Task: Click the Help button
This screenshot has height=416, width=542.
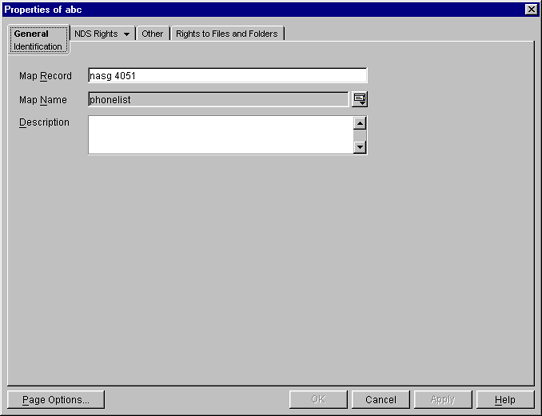Action: click(x=505, y=400)
